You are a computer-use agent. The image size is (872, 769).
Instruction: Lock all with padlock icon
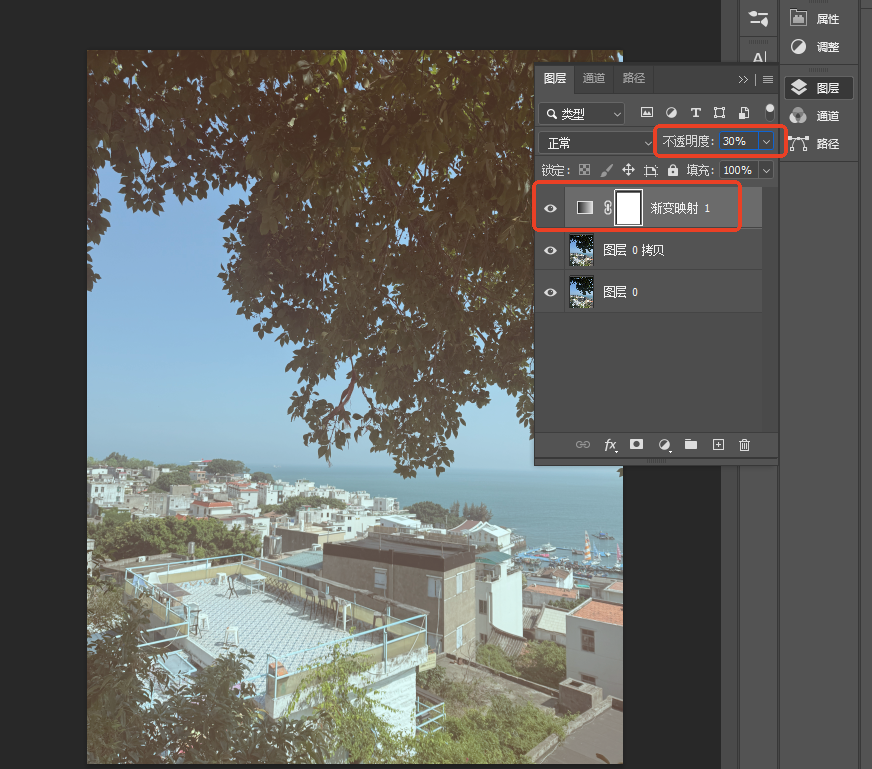tap(673, 170)
